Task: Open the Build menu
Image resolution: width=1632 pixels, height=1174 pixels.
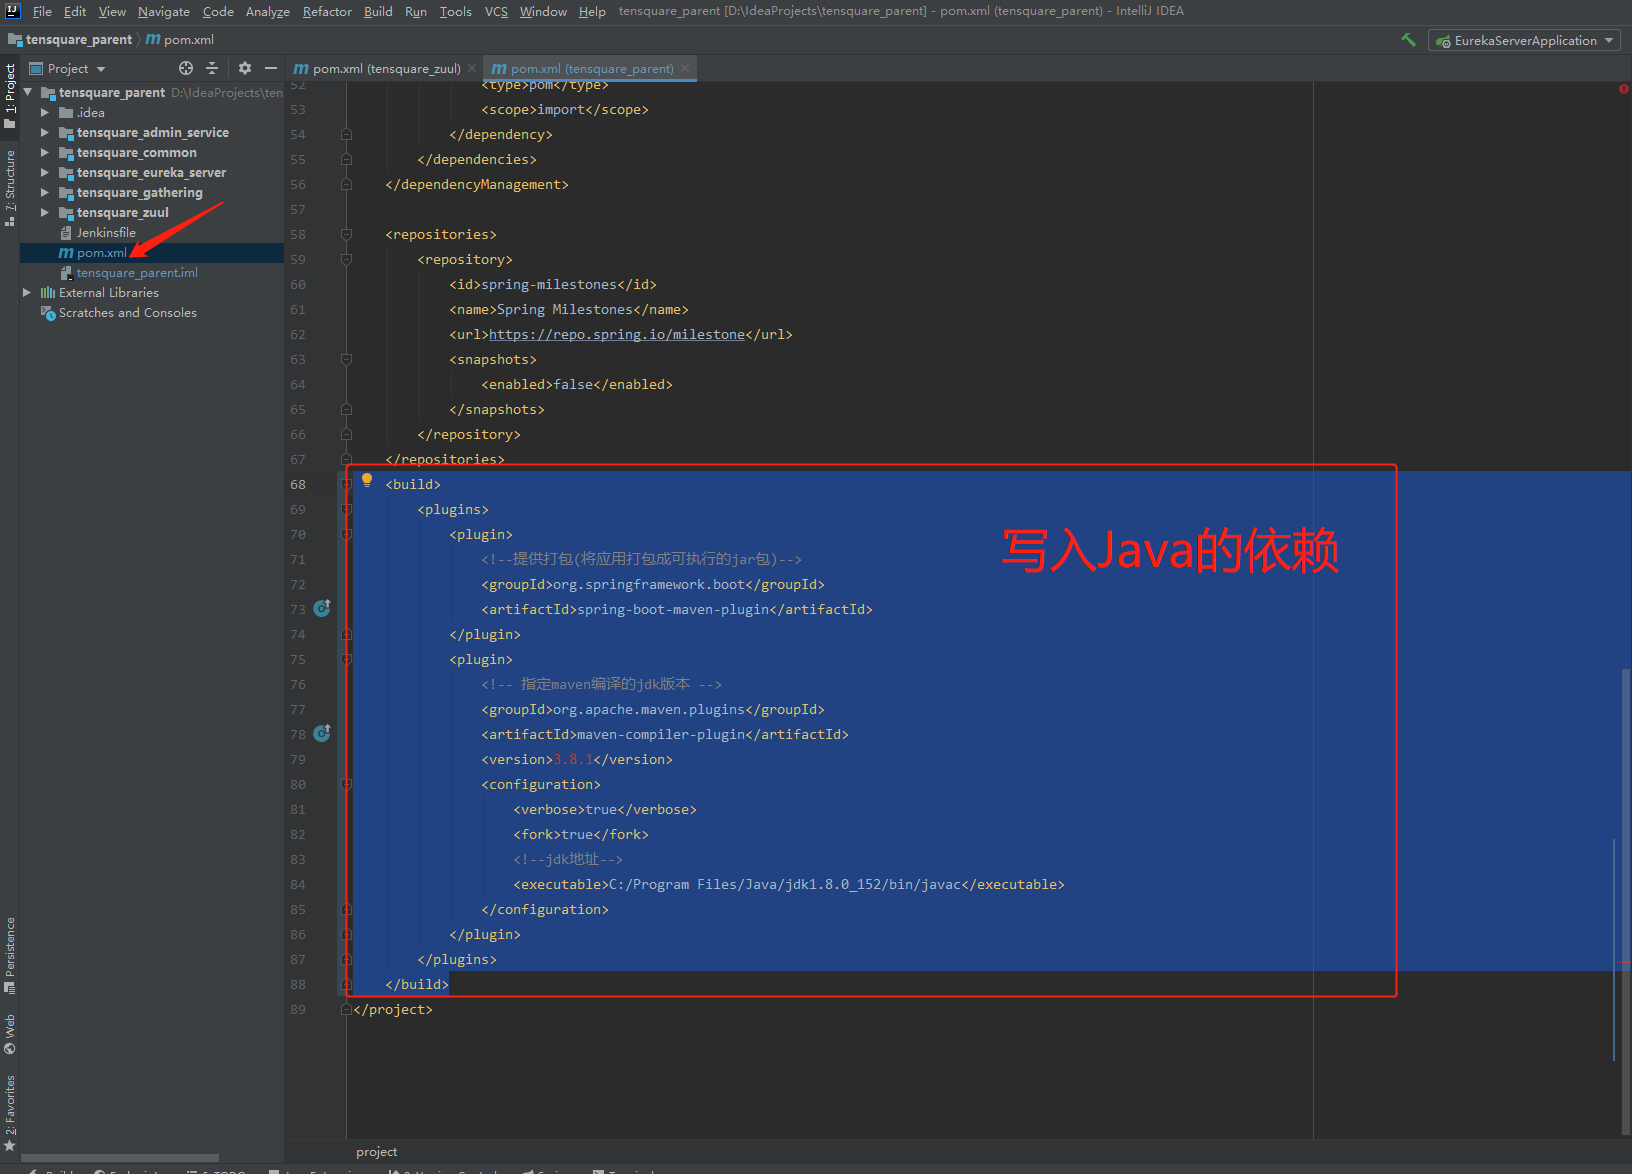Action: click(x=378, y=11)
